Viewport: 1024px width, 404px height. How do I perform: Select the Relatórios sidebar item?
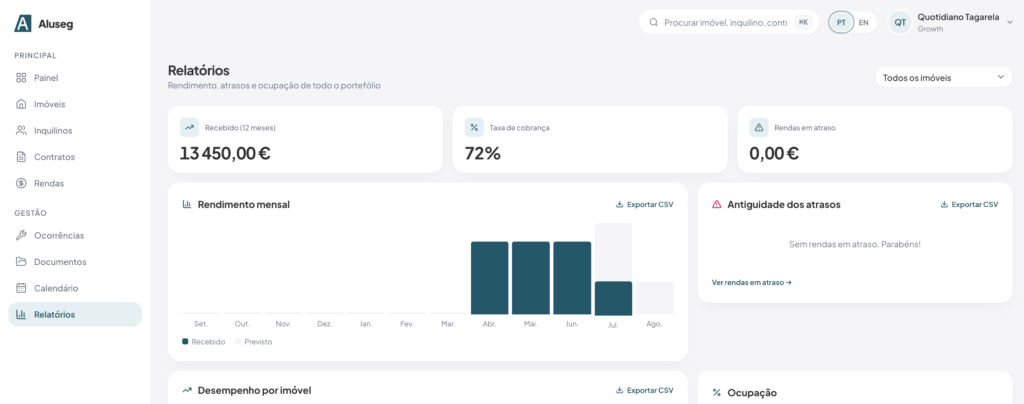[x=75, y=315]
